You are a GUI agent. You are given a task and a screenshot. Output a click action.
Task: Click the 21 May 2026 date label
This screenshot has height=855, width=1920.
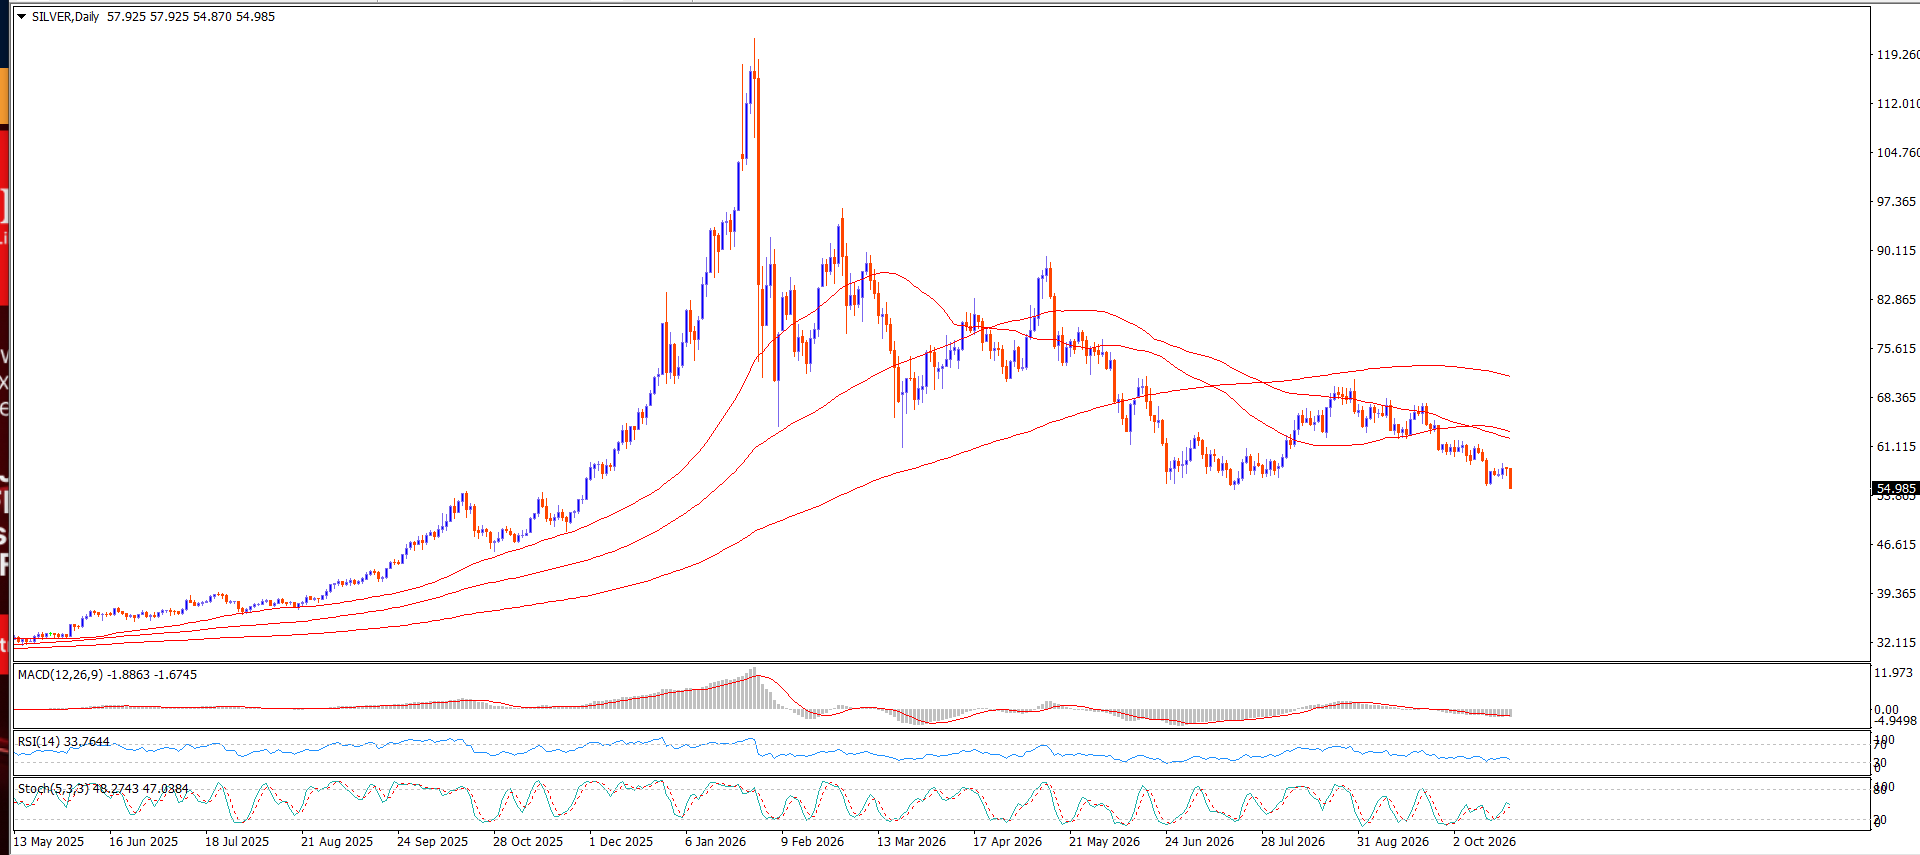1104,842
